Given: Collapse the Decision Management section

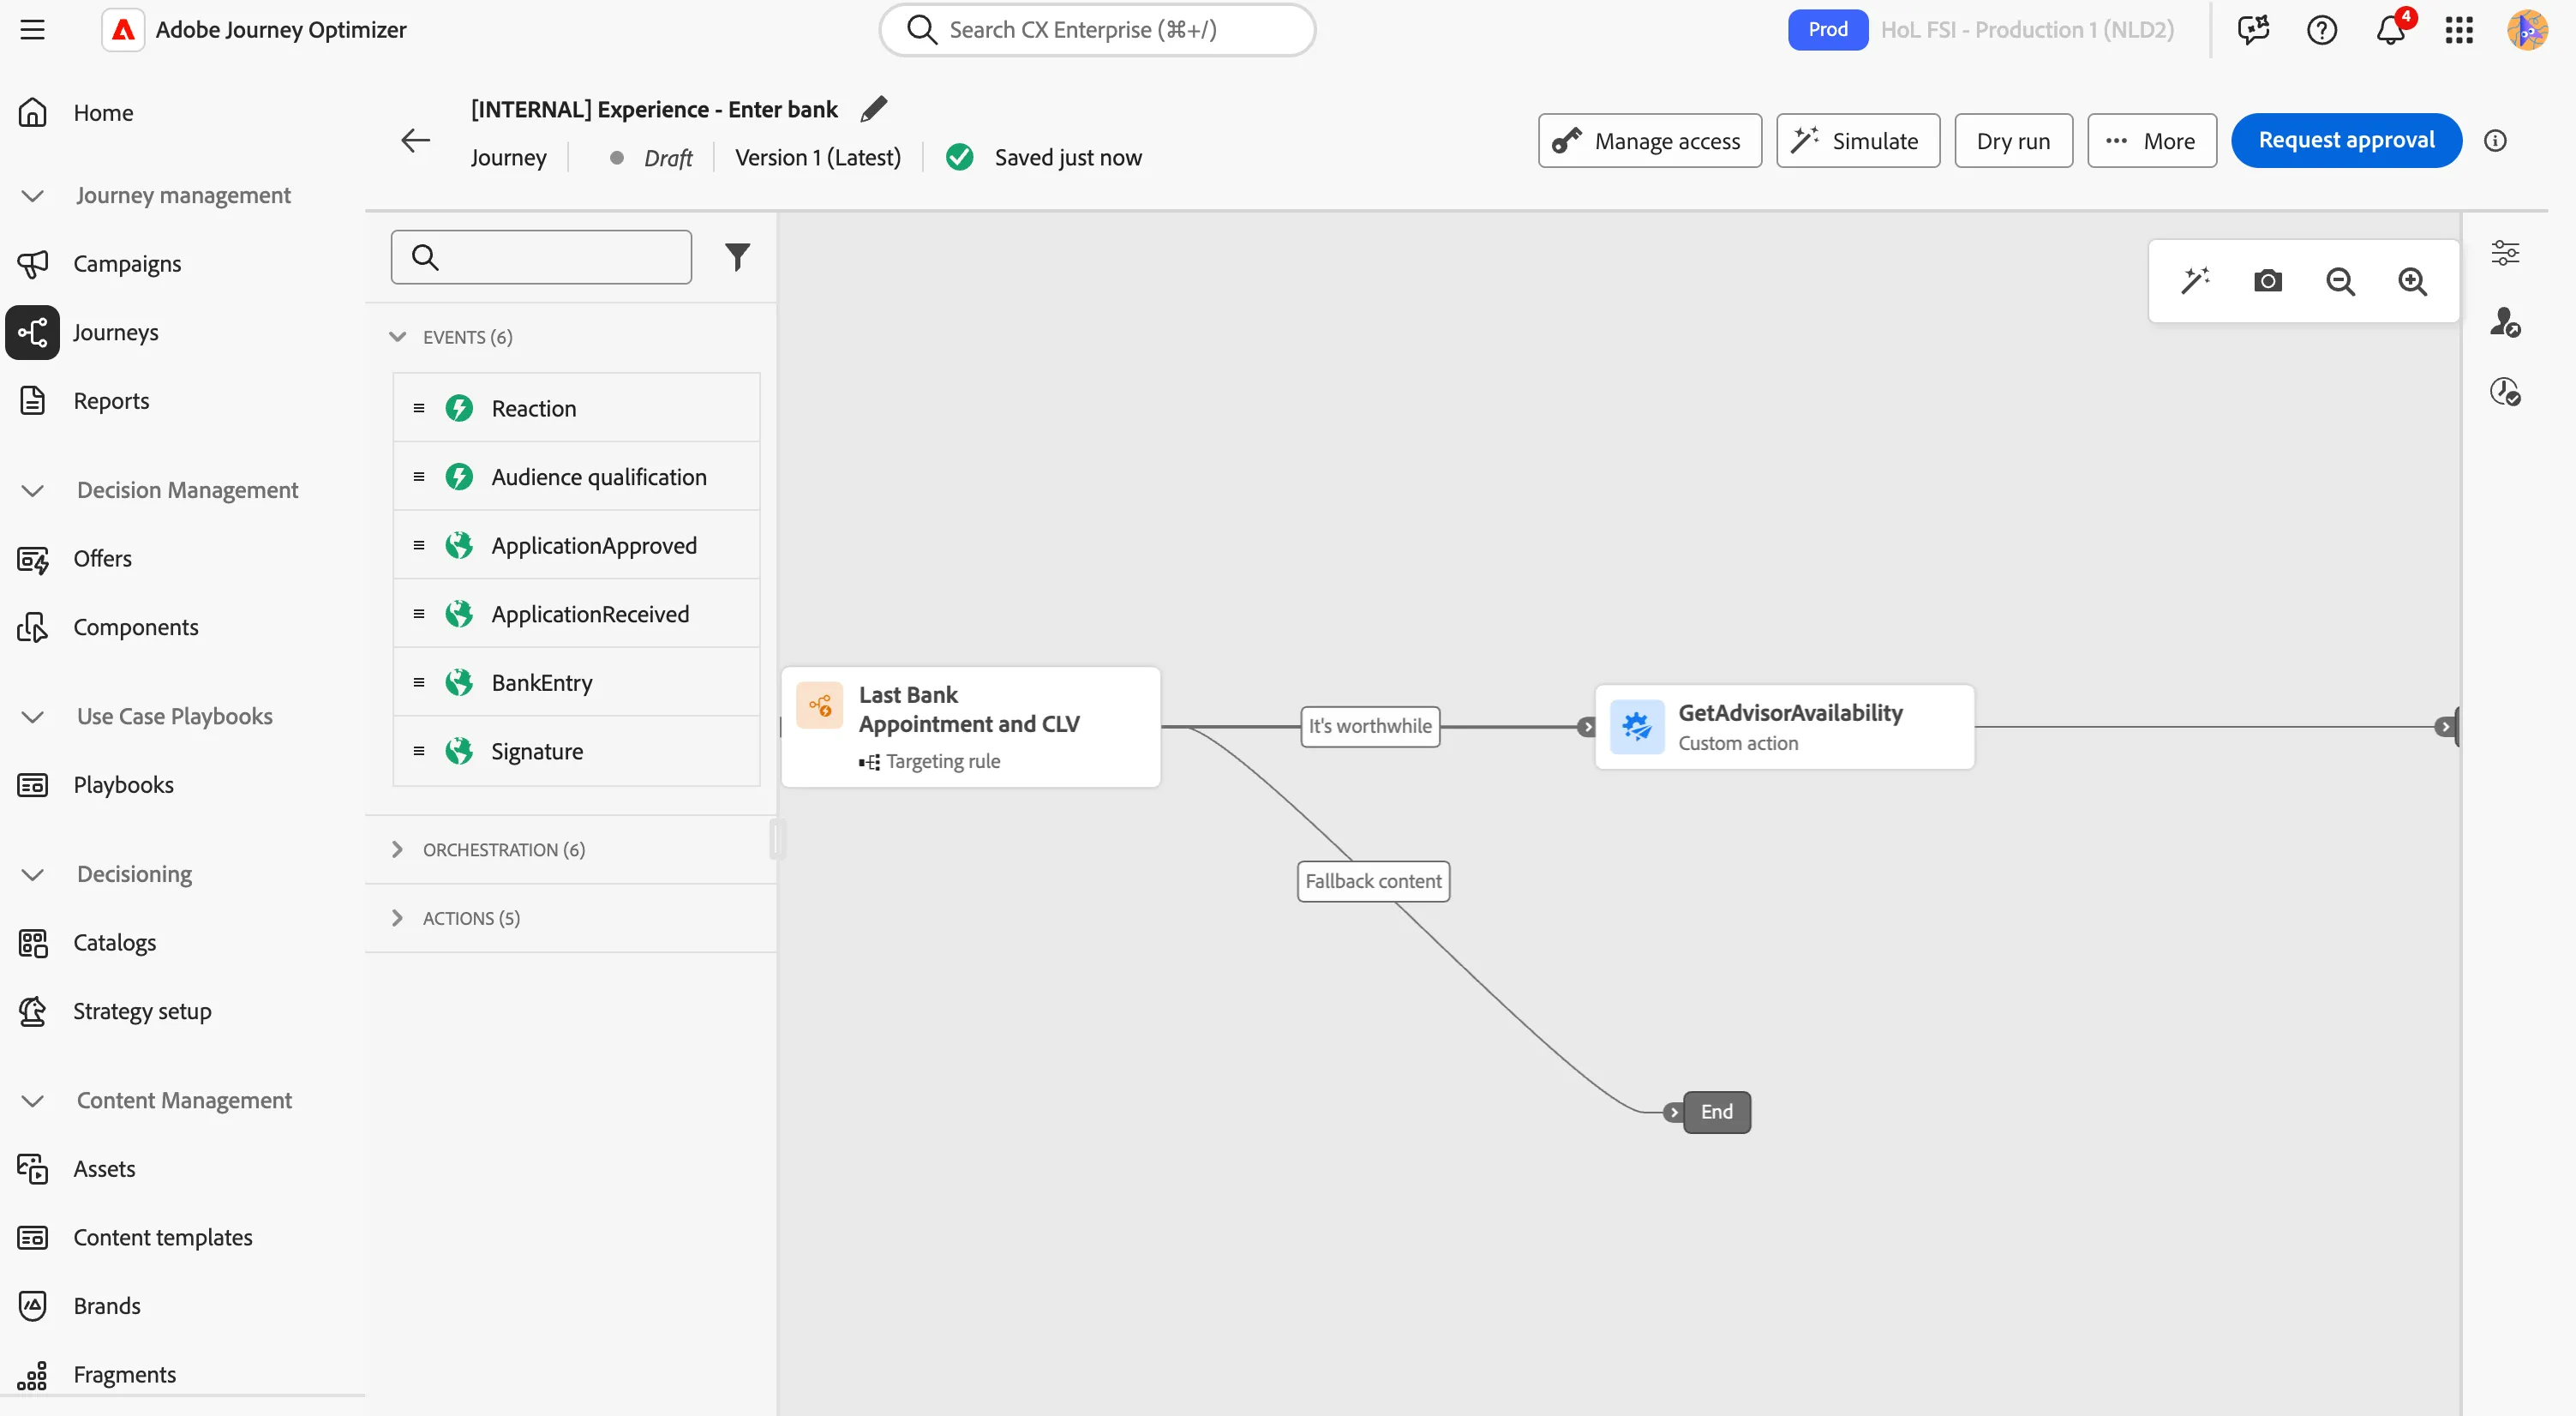Looking at the screenshot, I should point(32,491).
